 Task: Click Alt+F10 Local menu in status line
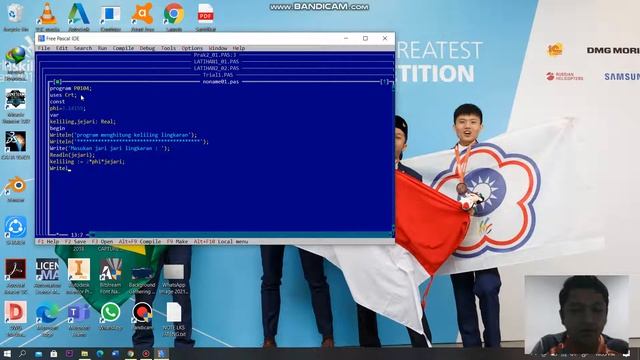[220, 242]
